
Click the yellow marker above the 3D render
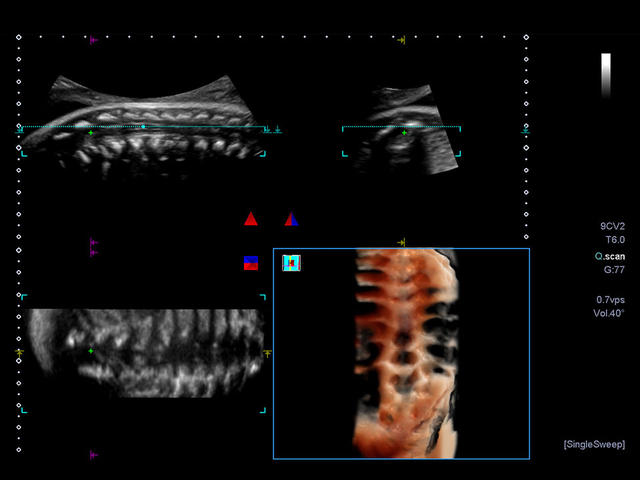point(401,242)
